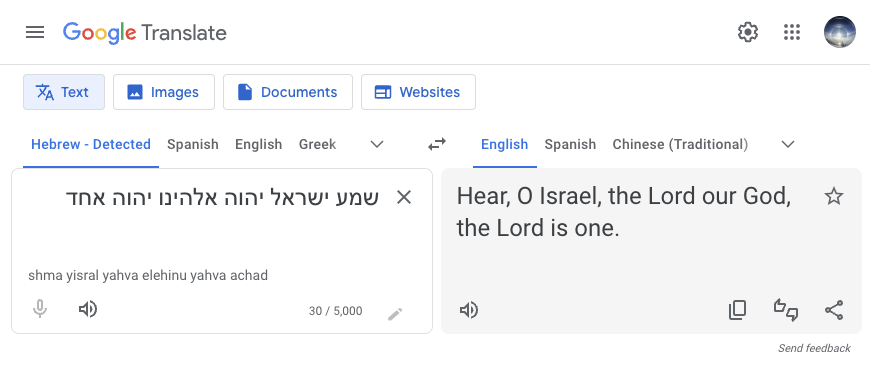Screen dimensions: 870x377
Task: Clear the Hebrew source text
Action: tap(403, 197)
